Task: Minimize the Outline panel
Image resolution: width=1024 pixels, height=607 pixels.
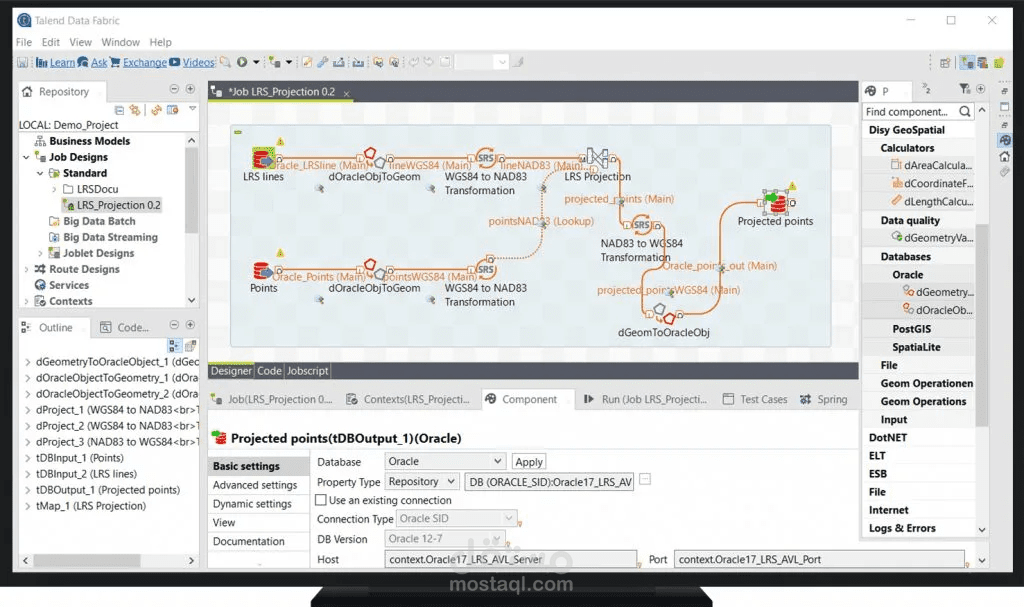Action: coord(174,325)
